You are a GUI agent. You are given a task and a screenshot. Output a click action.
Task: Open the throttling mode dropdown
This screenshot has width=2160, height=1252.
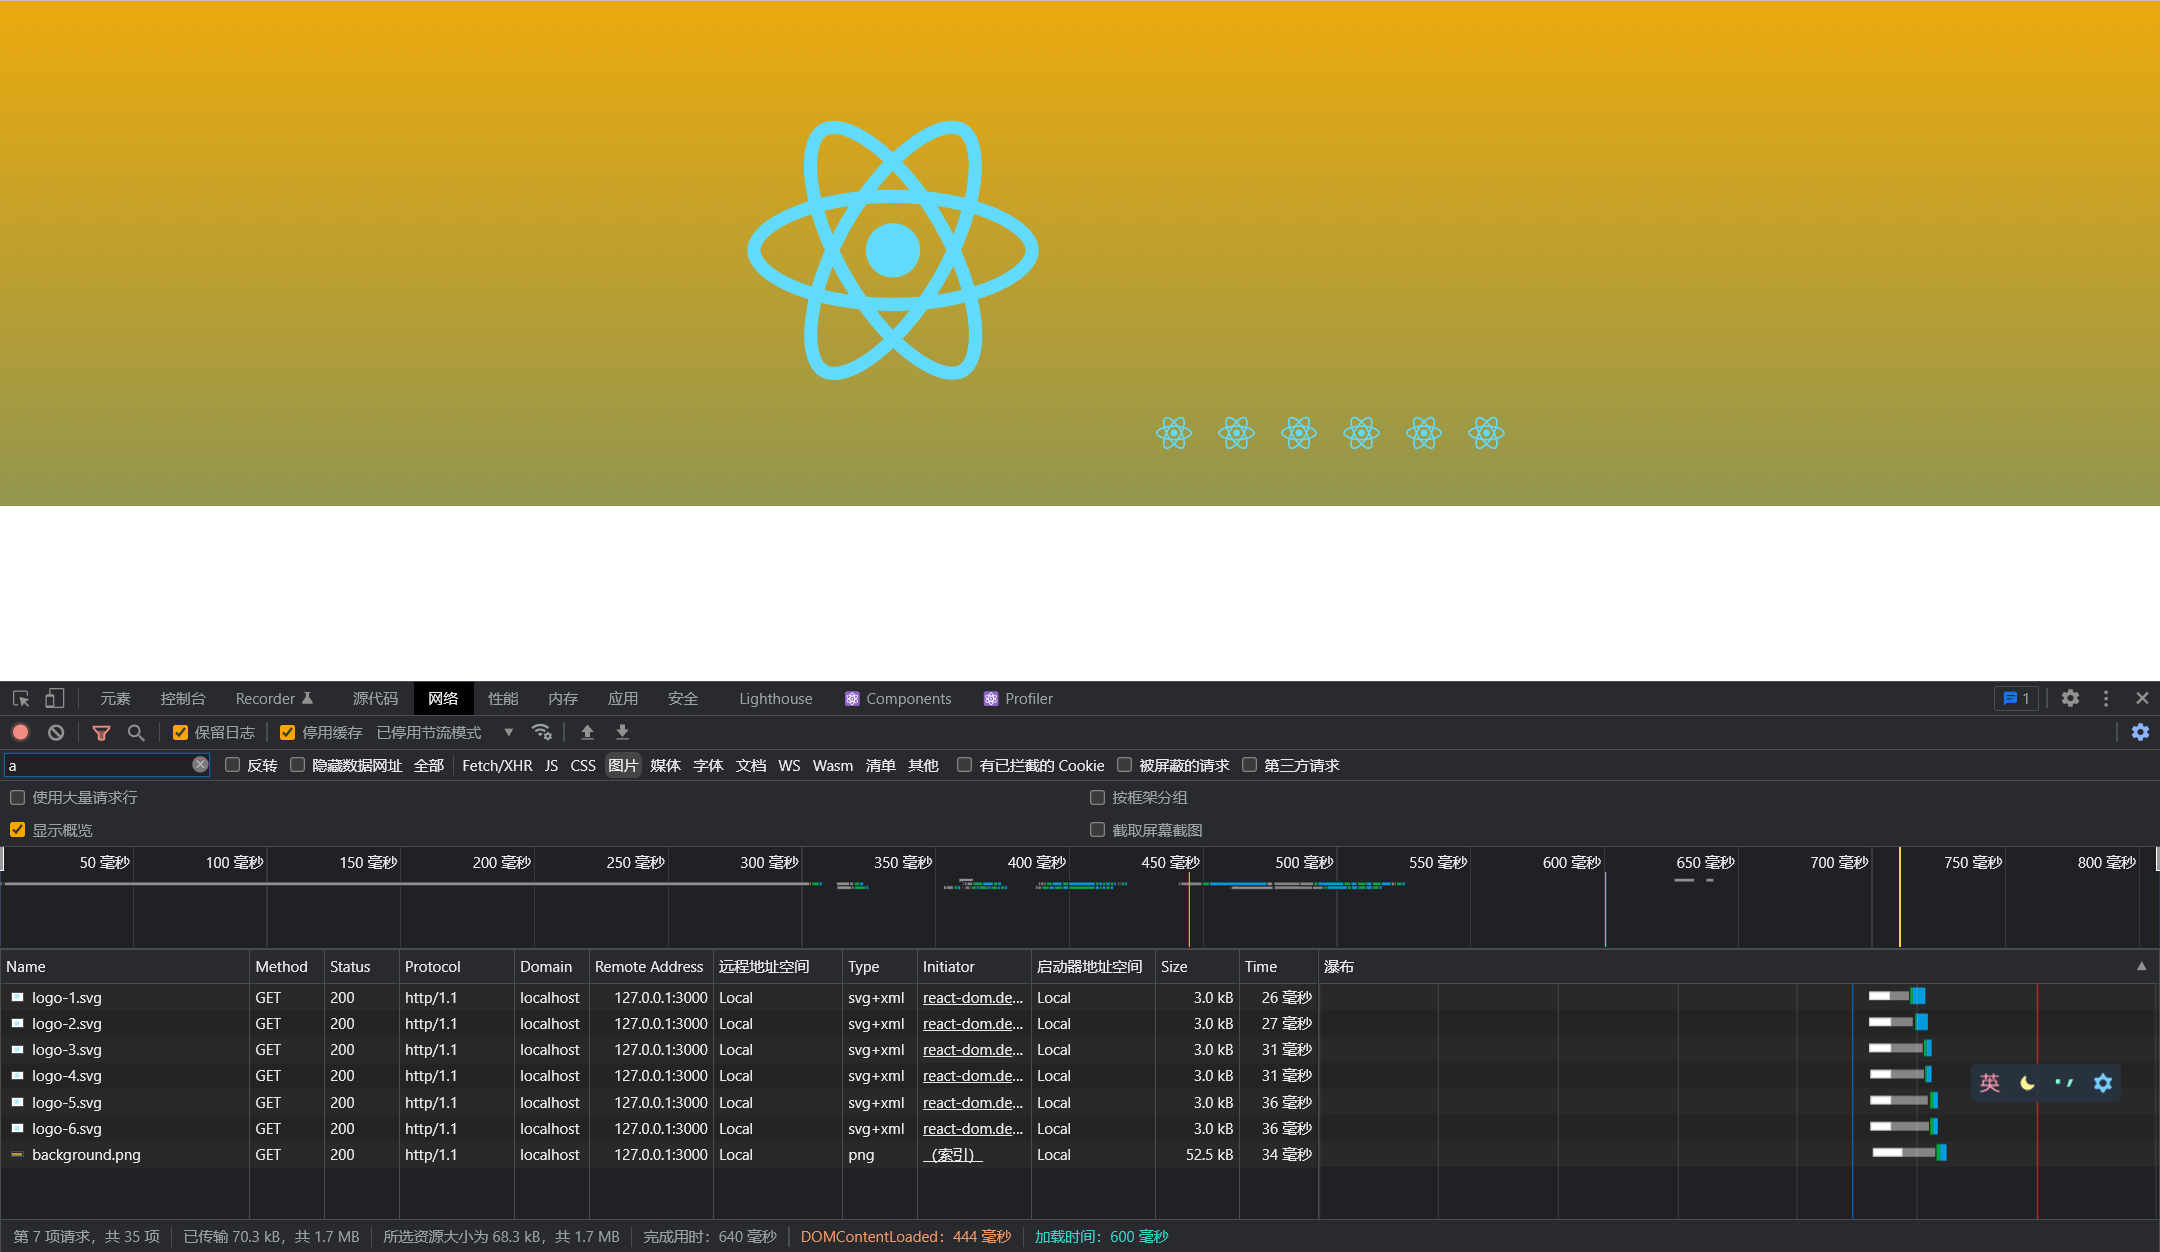point(445,732)
